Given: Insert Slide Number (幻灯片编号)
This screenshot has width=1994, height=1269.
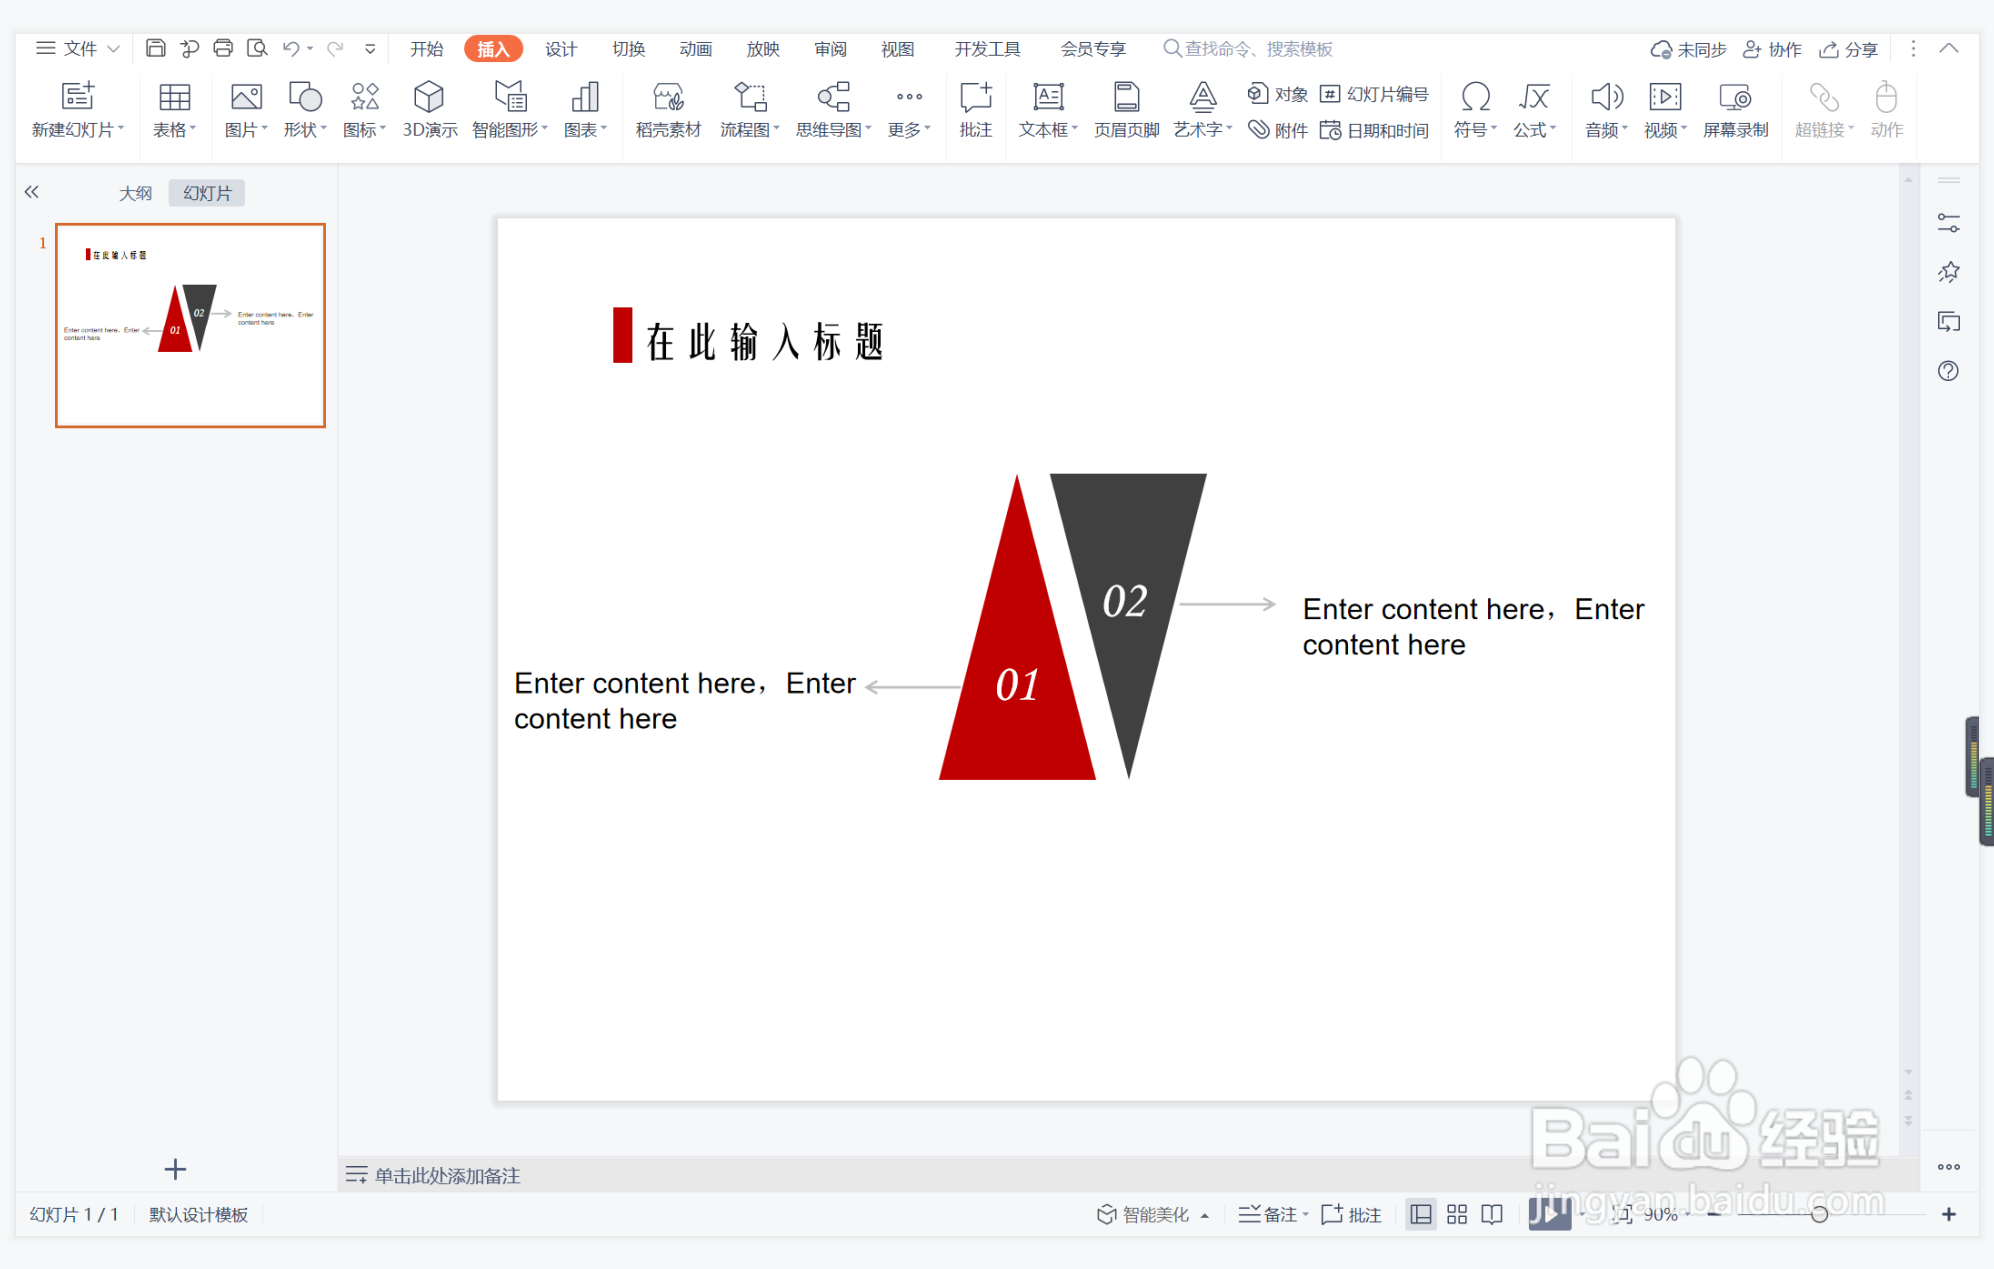Looking at the screenshot, I should [x=1375, y=94].
